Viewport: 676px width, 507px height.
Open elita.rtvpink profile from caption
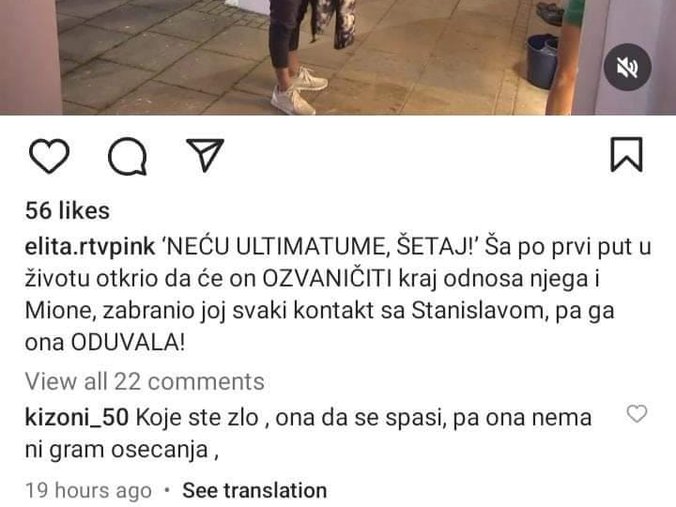(x=90, y=247)
